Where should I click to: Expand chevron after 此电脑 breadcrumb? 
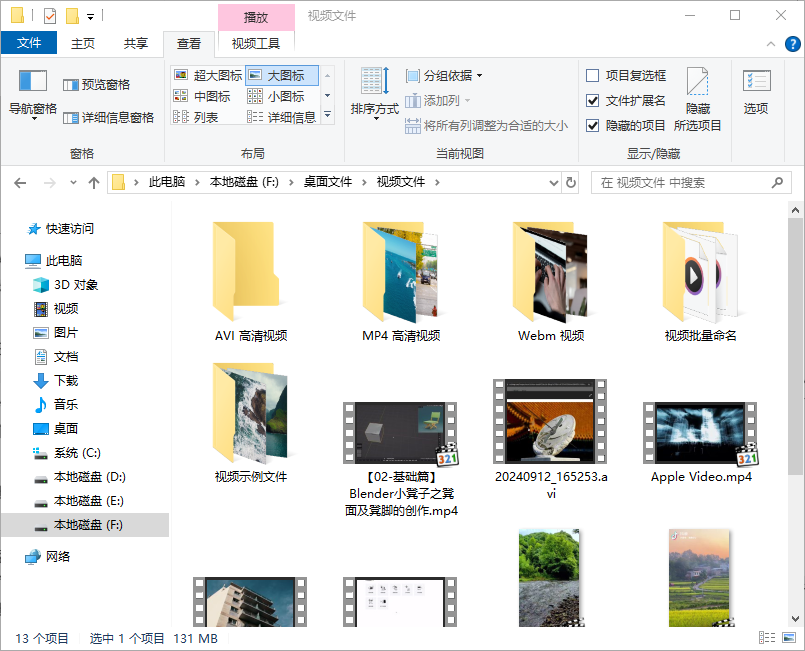tap(197, 182)
